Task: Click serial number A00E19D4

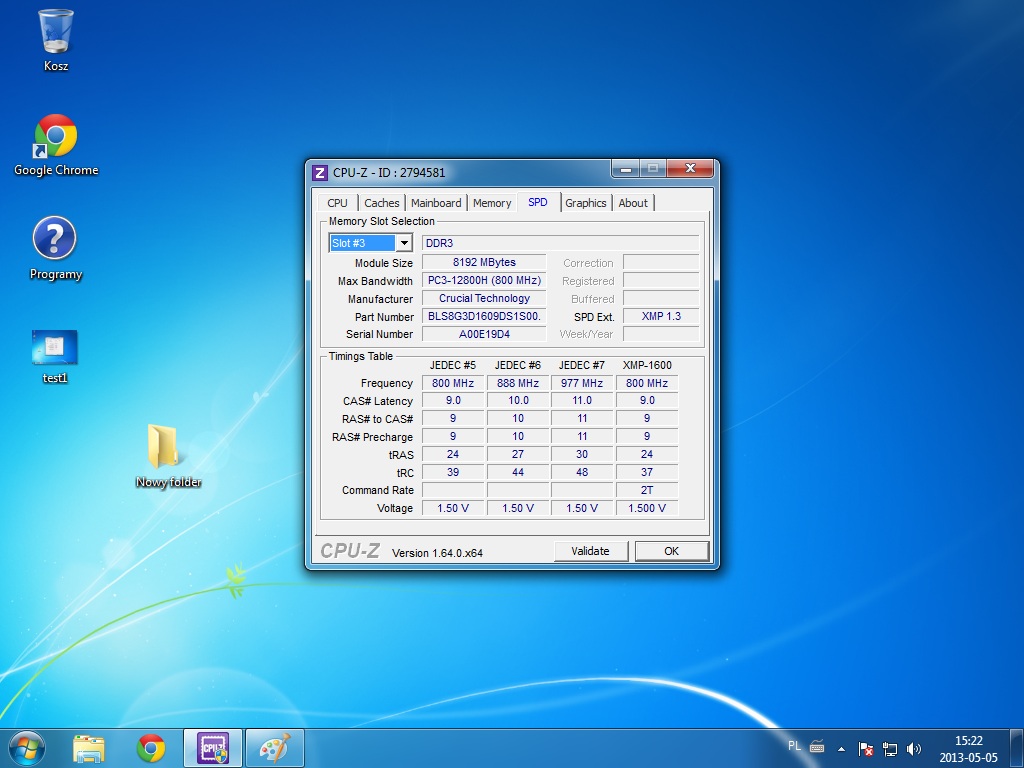Action: point(484,334)
